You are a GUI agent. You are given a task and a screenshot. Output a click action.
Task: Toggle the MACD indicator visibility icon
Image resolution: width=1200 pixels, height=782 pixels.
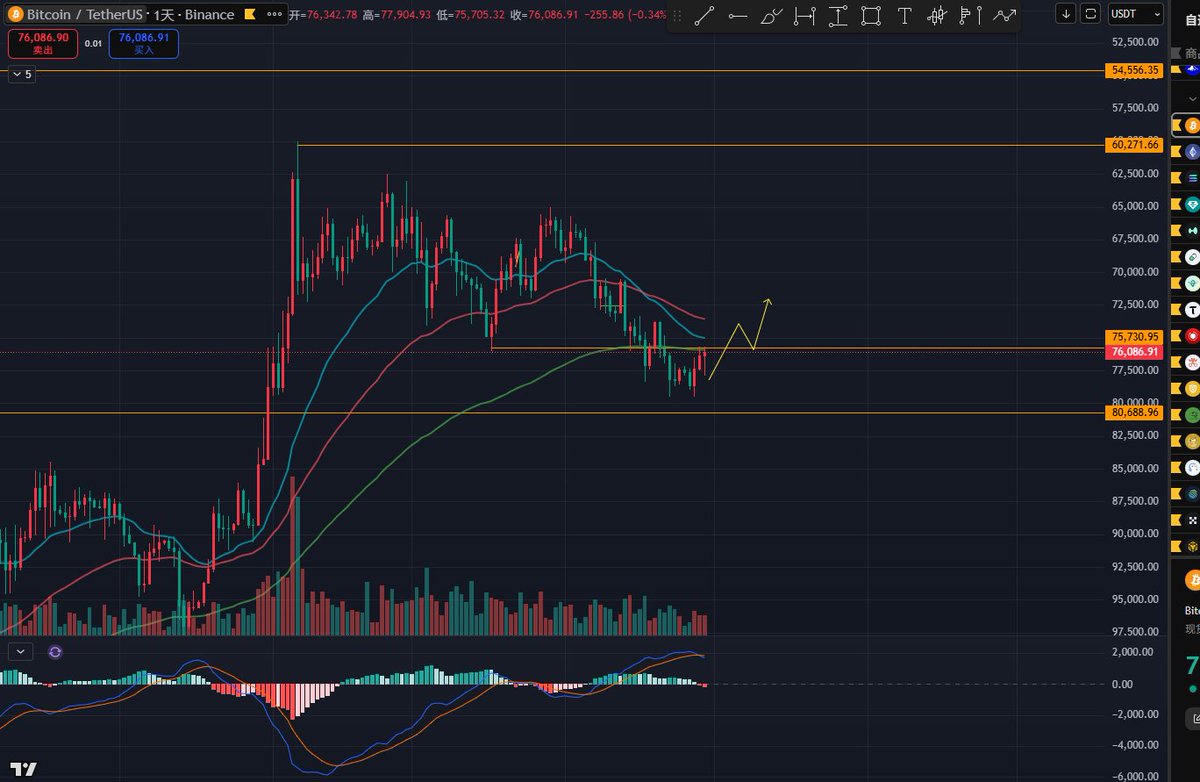tap(54, 651)
